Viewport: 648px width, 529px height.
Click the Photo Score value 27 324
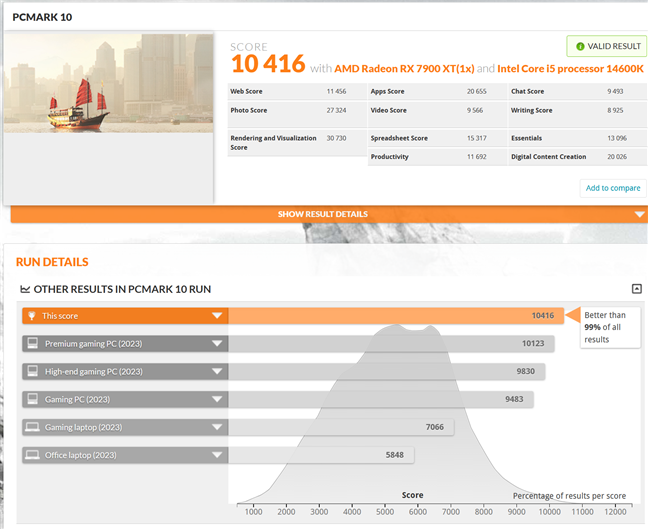click(x=336, y=110)
